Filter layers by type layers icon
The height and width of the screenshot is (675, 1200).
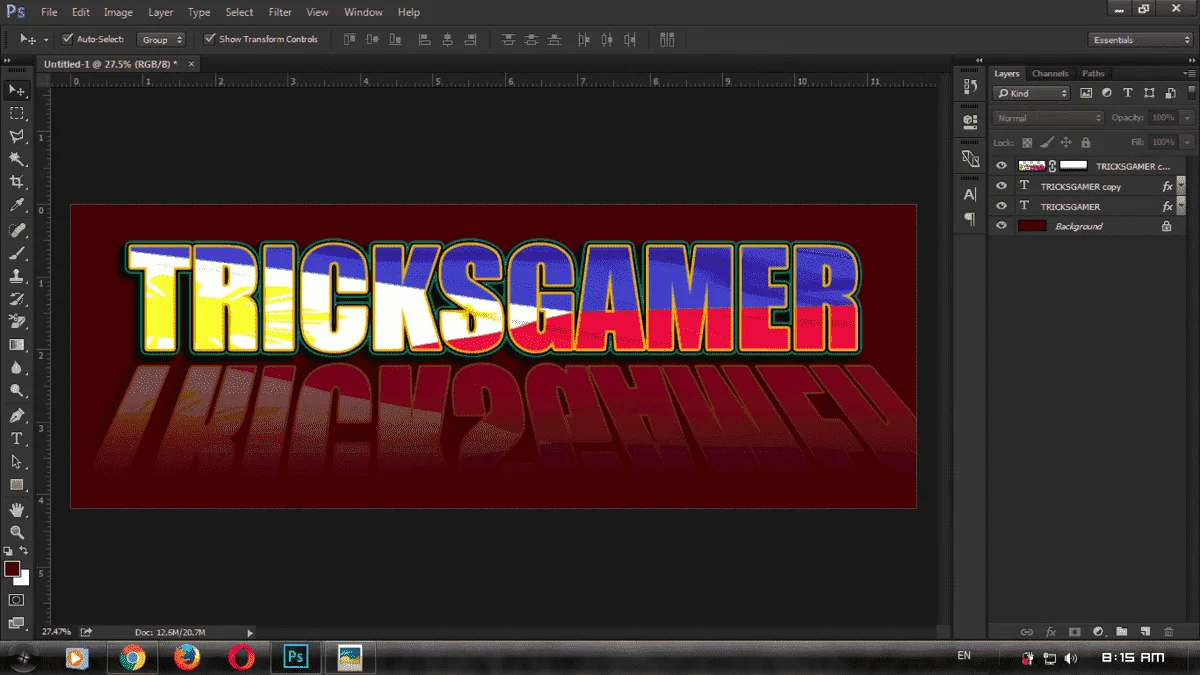tap(1128, 93)
